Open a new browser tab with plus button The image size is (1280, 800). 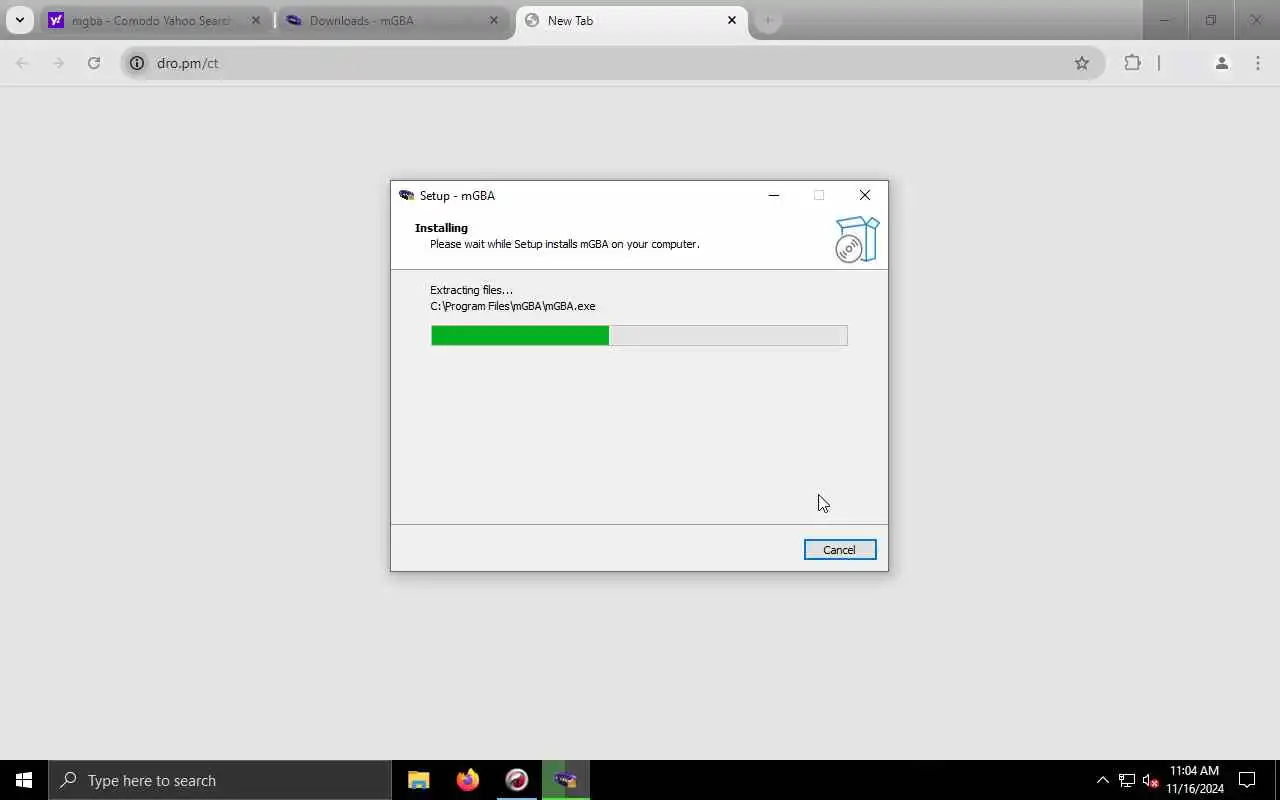point(768,20)
